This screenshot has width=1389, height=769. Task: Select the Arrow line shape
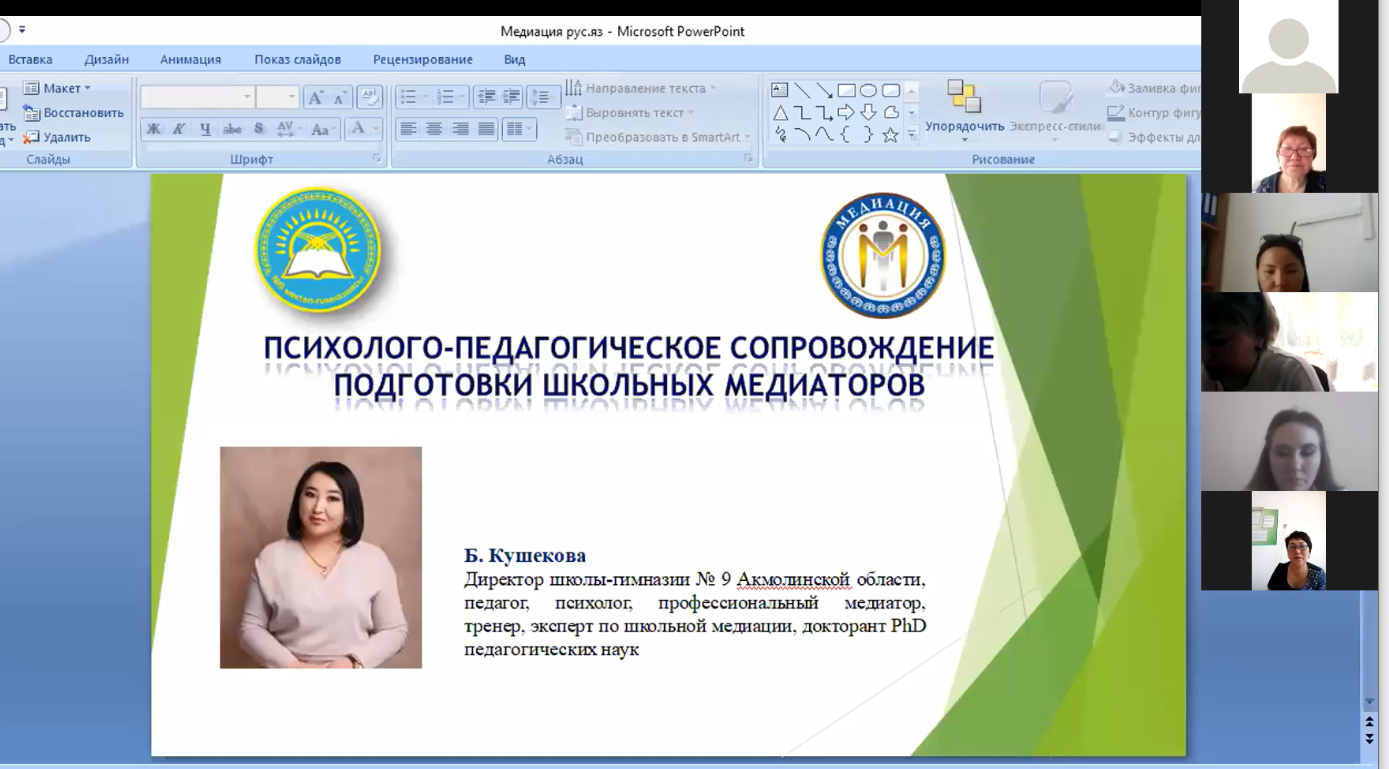click(824, 90)
